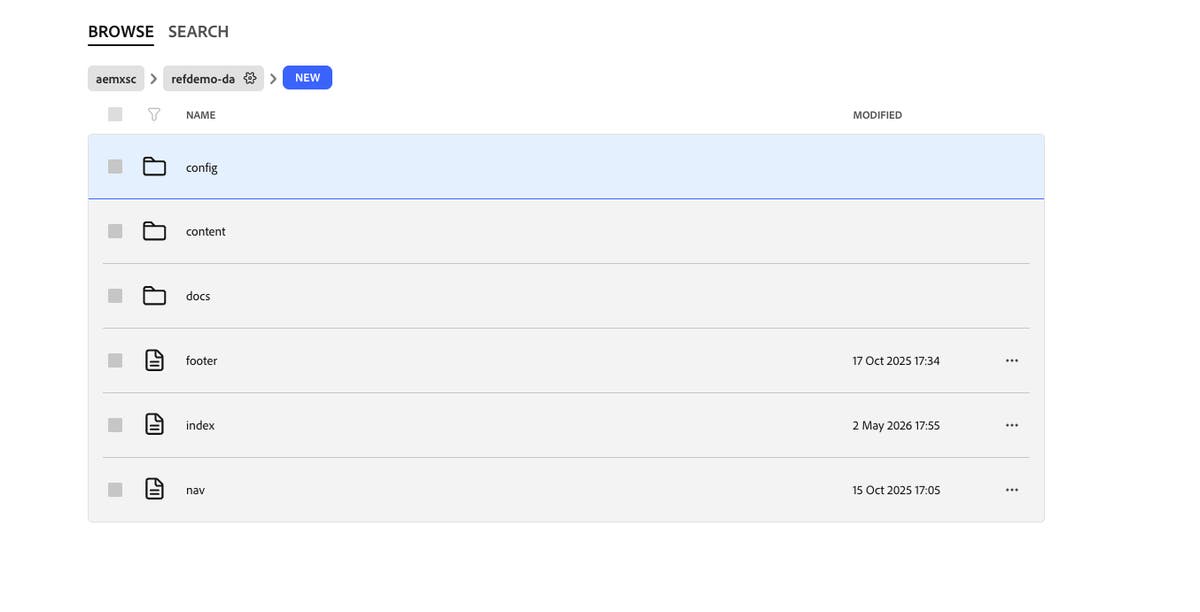Screen dimensions: 1200x612
Task: Open the more options menu for nav
Action: (x=1012, y=490)
